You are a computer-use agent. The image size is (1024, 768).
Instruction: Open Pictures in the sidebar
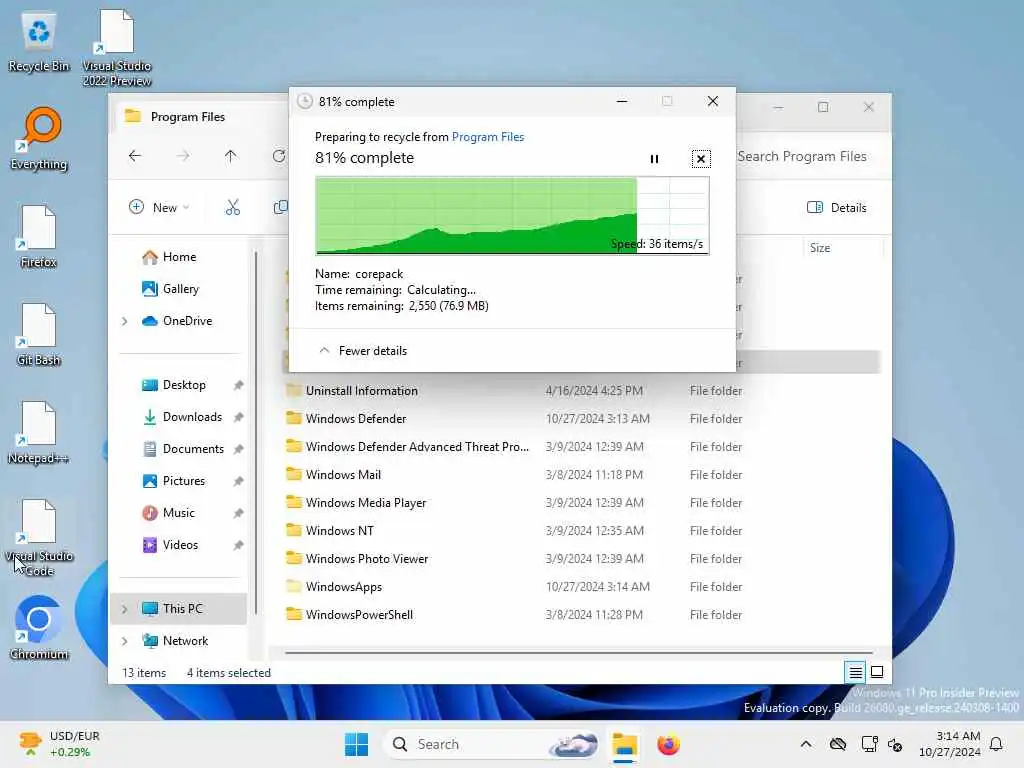(174, 481)
